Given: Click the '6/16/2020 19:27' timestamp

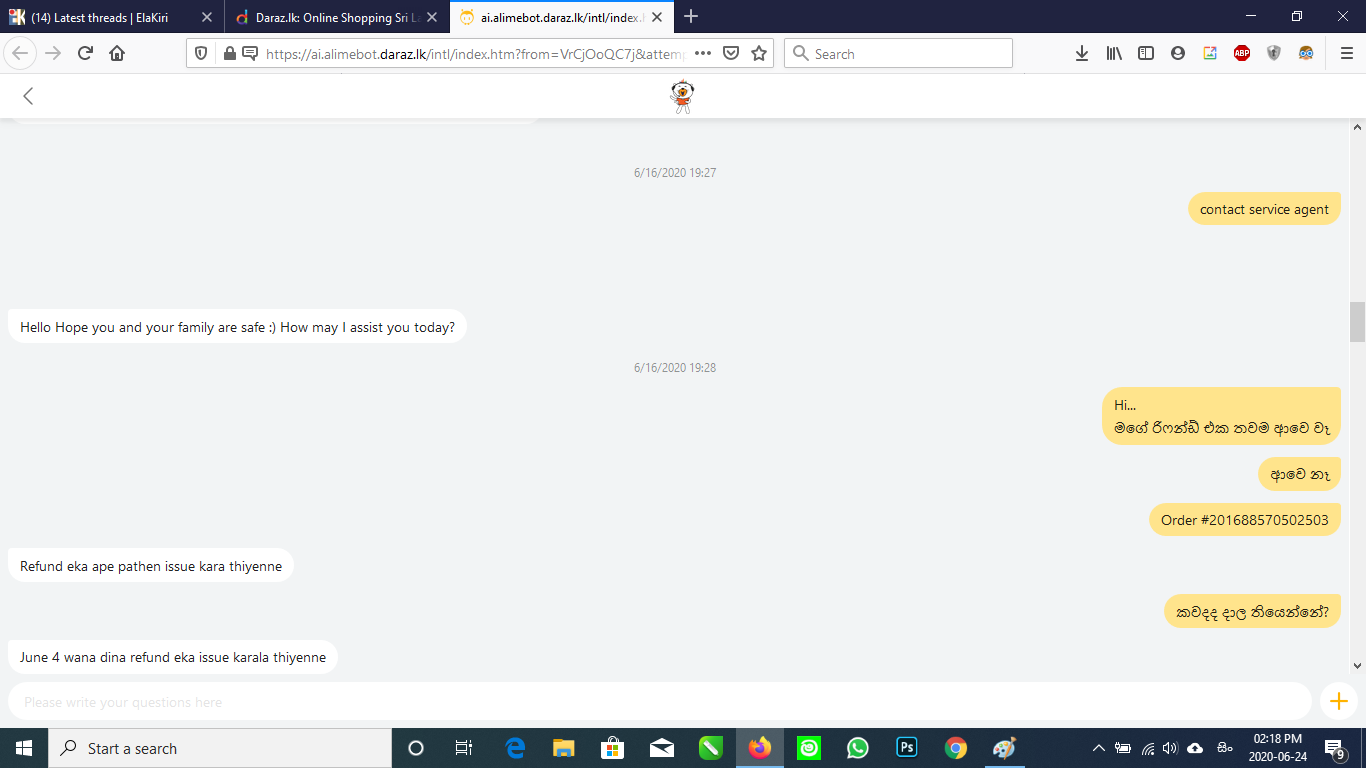Looking at the screenshot, I should (x=675, y=173).
